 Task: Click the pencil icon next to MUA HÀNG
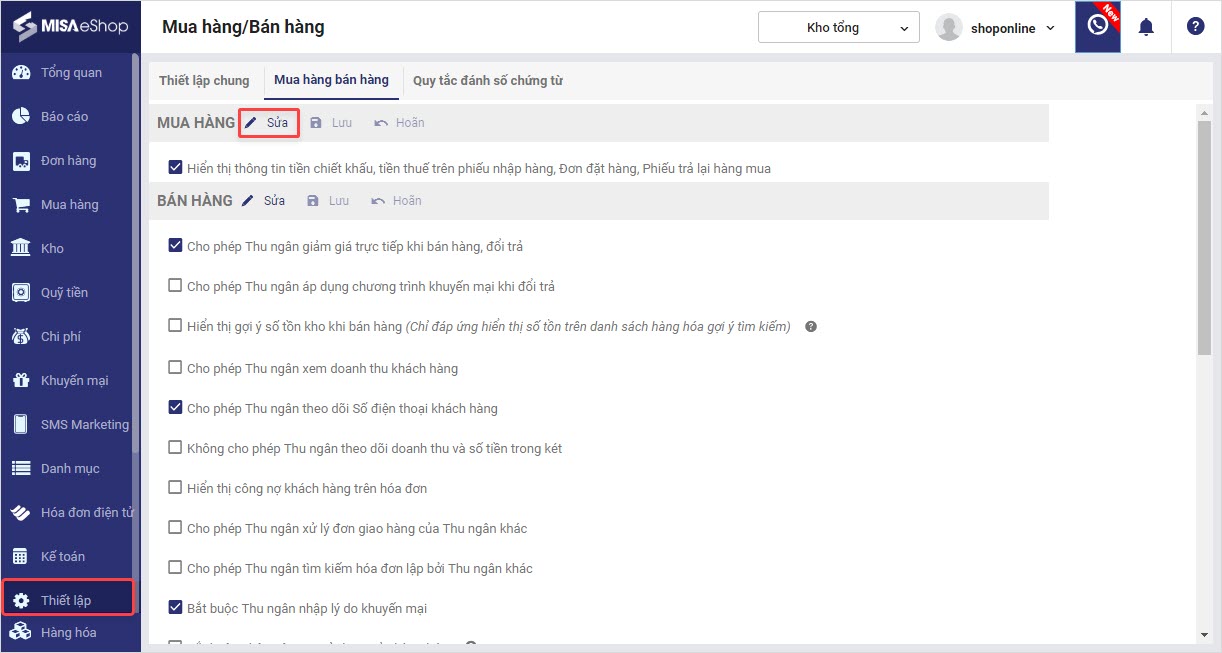click(x=251, y=123)
